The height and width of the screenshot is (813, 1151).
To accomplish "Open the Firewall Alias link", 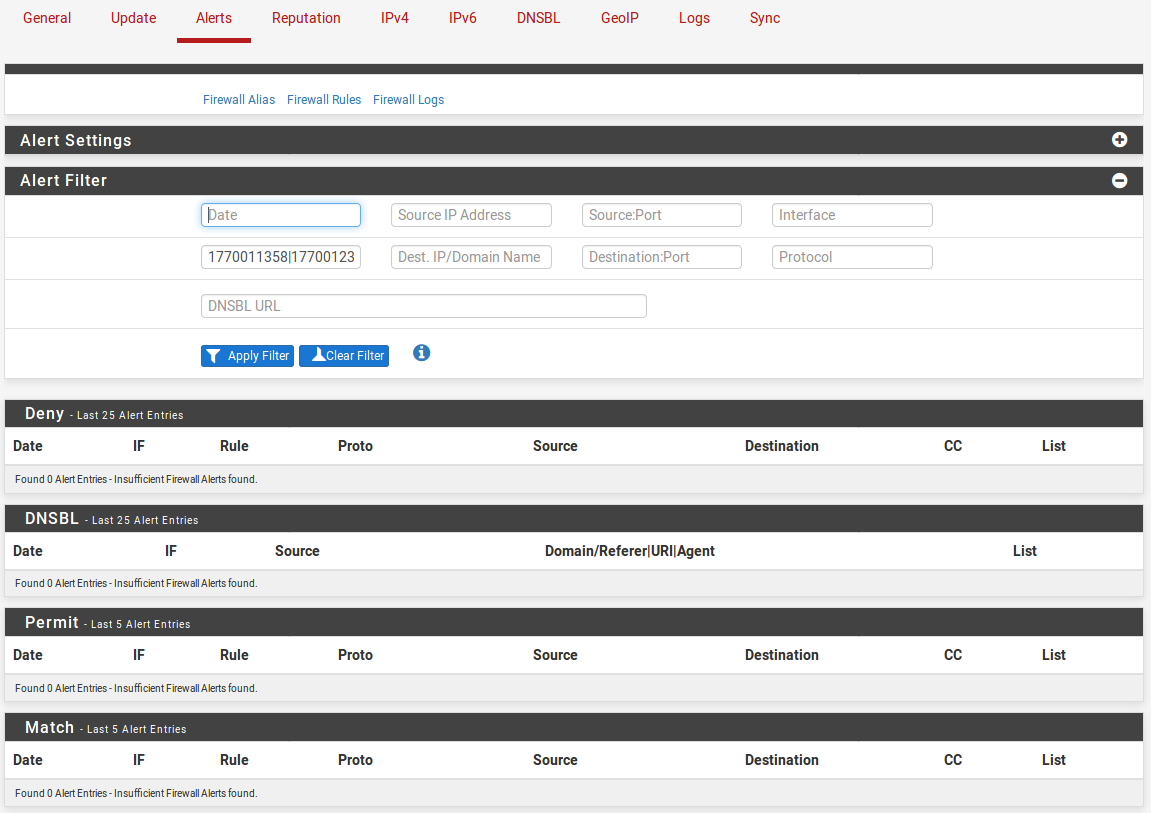I will (239, 100).
